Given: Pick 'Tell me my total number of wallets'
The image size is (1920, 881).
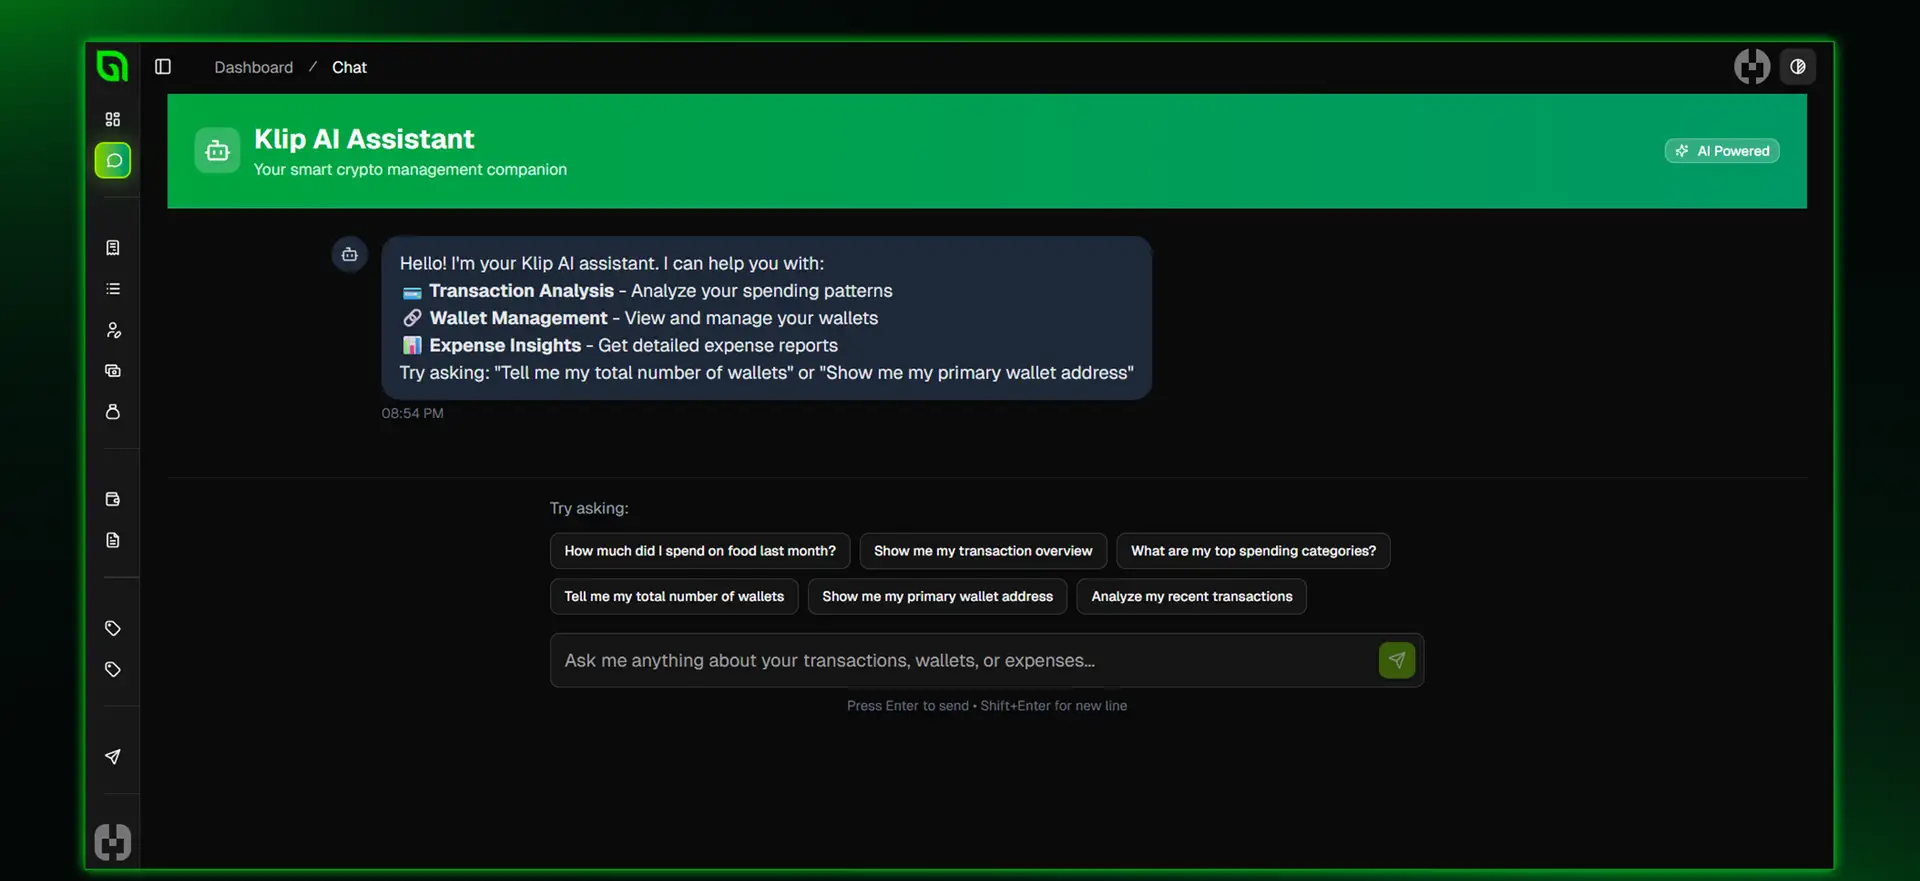Looking at the screenshot, I should click(x=673, y=597).
